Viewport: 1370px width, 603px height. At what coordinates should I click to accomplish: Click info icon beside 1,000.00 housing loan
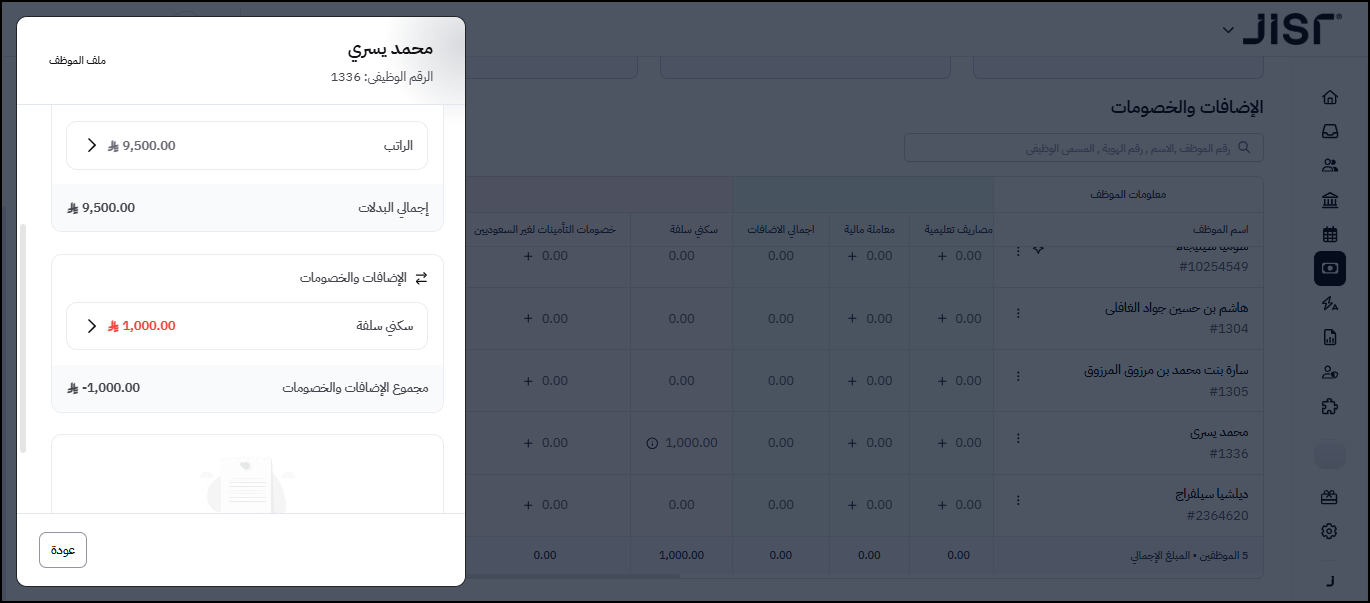pyautogui.click(x=652, y=443)
